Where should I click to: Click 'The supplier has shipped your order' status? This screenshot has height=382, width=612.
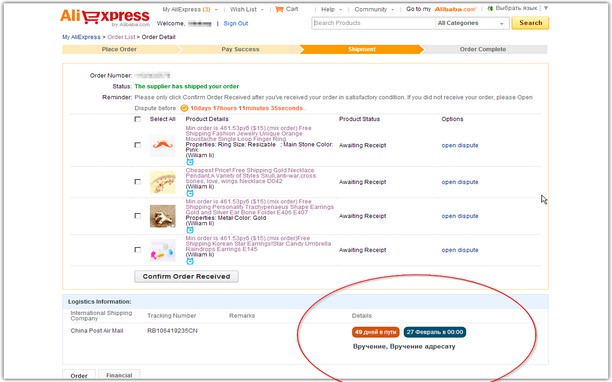pos(187,86)
